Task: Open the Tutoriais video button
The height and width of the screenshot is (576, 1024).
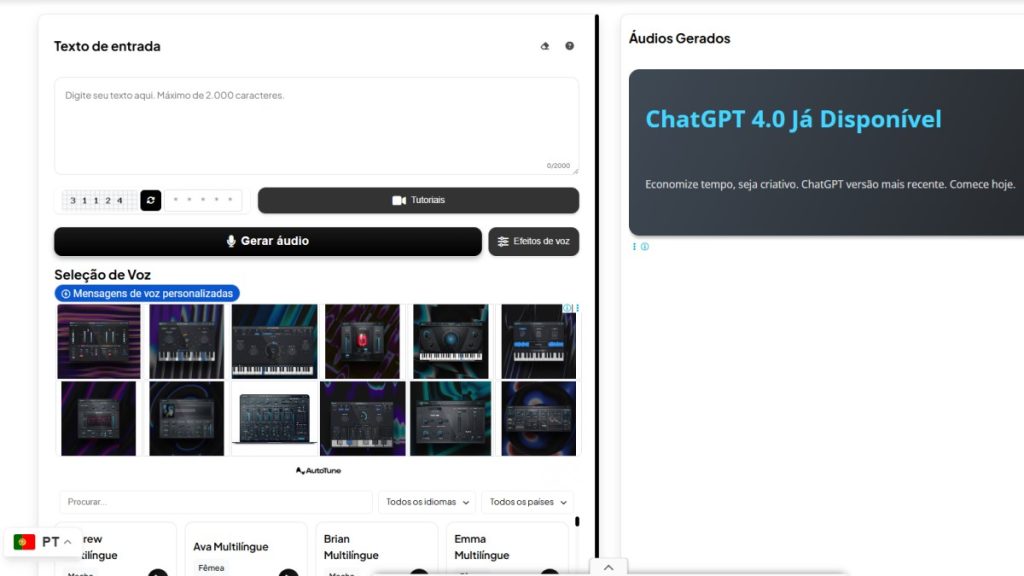Action: coord(418,201)
